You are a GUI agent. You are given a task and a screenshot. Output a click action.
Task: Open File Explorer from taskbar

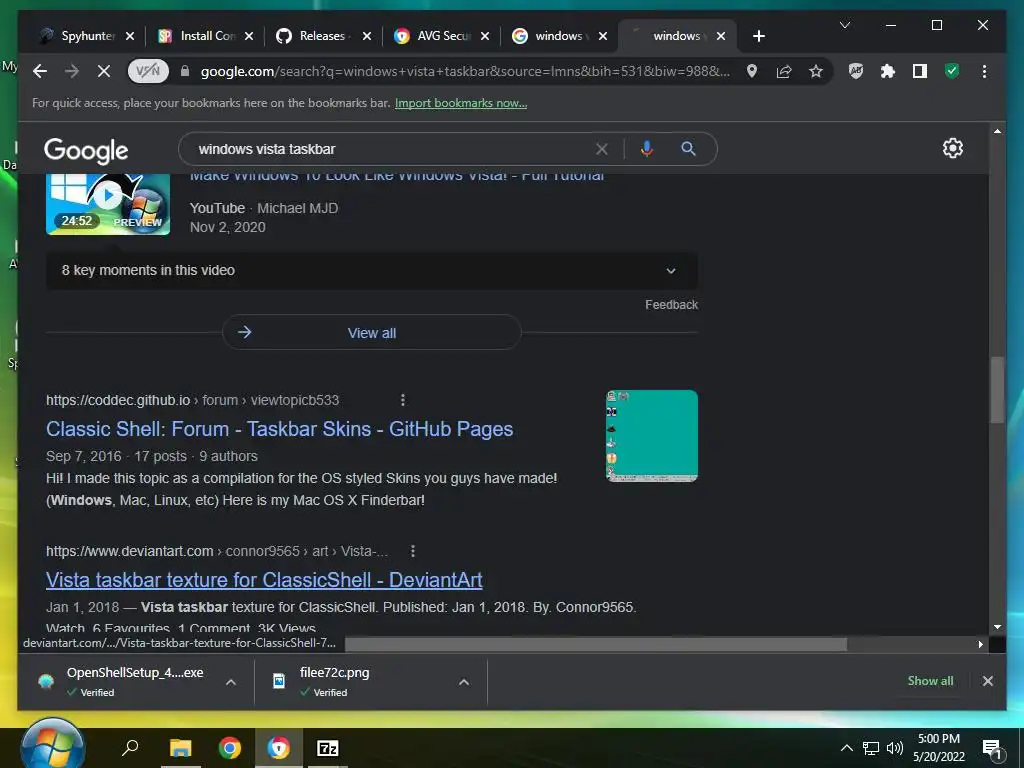181,747
